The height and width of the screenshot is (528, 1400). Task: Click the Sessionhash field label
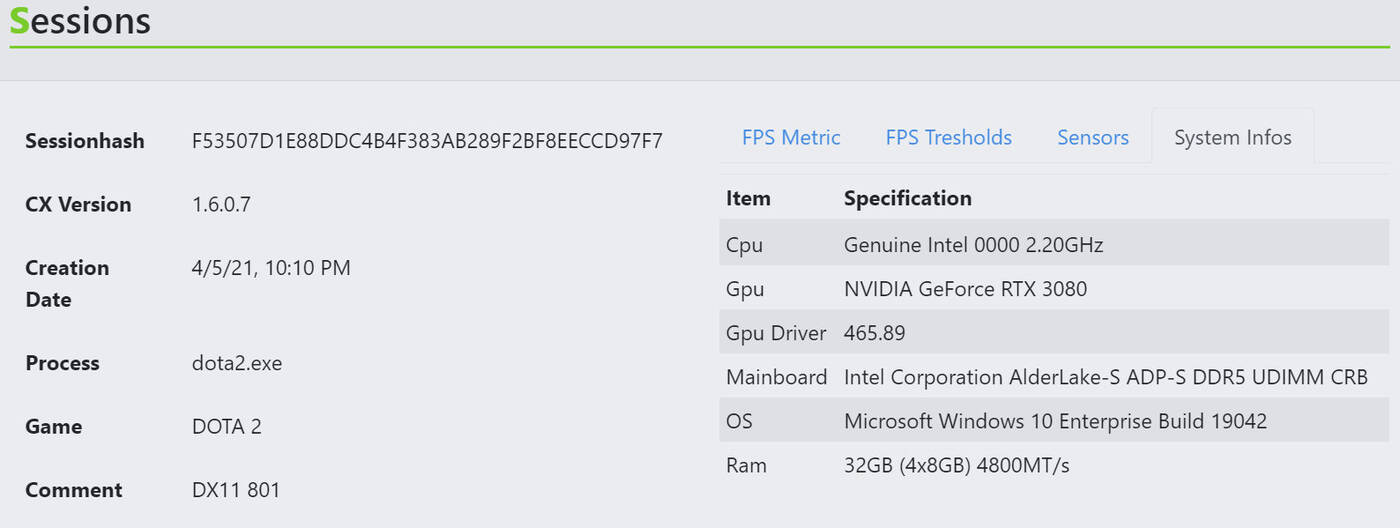pos(85,141)
